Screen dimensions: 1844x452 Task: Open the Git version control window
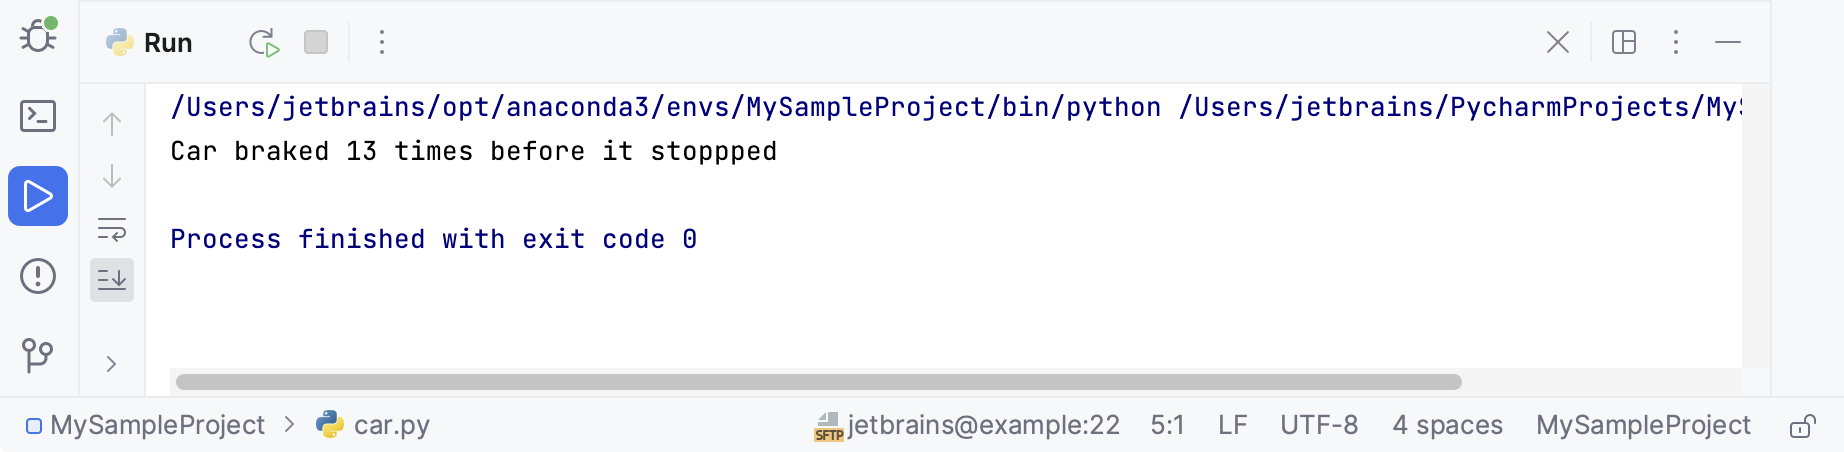38,354
